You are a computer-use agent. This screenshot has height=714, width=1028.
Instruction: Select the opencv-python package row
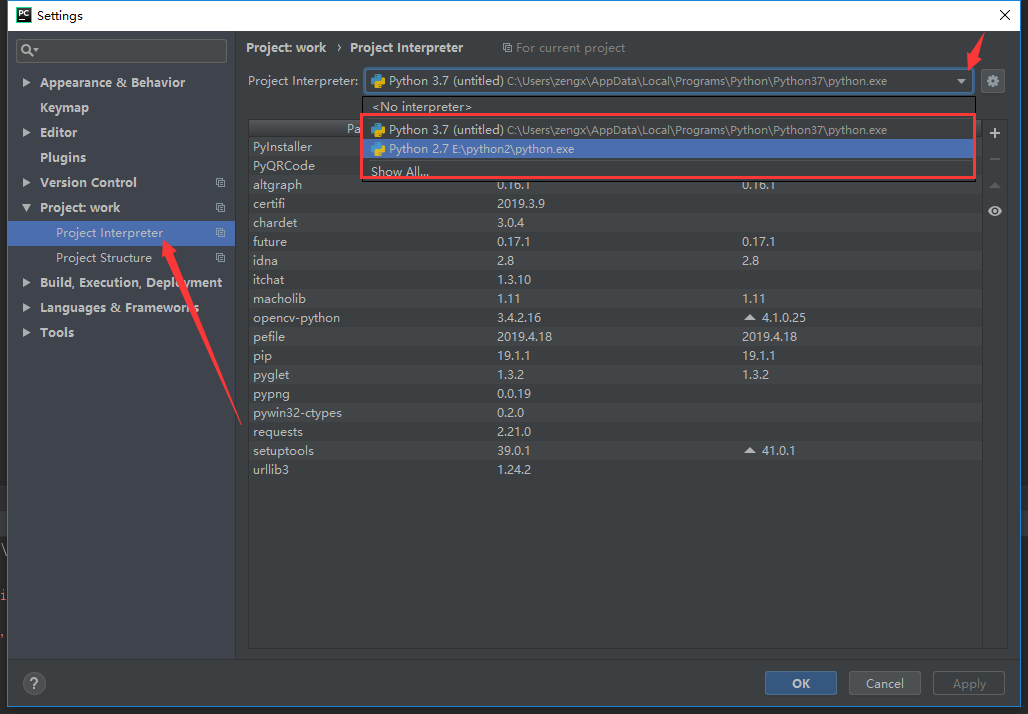tap(615, 318)
